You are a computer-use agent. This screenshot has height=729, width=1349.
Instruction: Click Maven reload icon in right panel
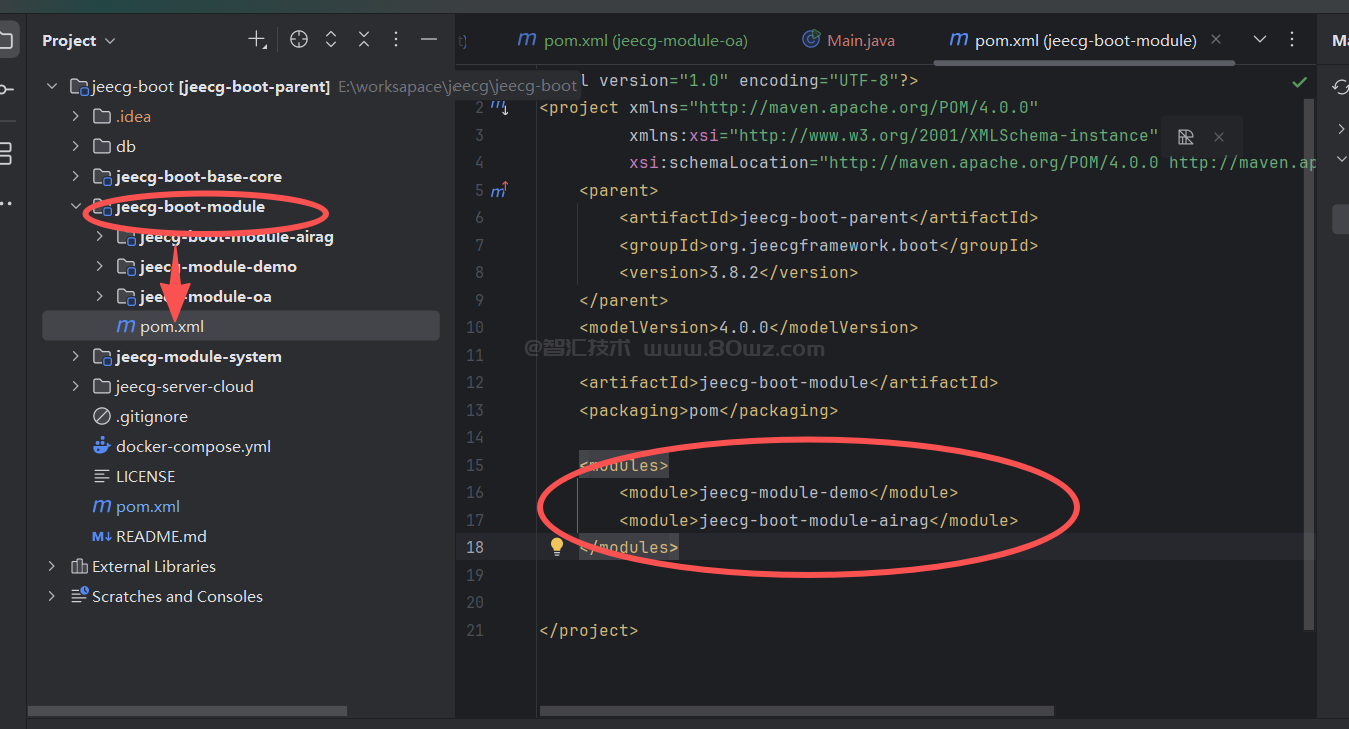(x=1341, y=88)
